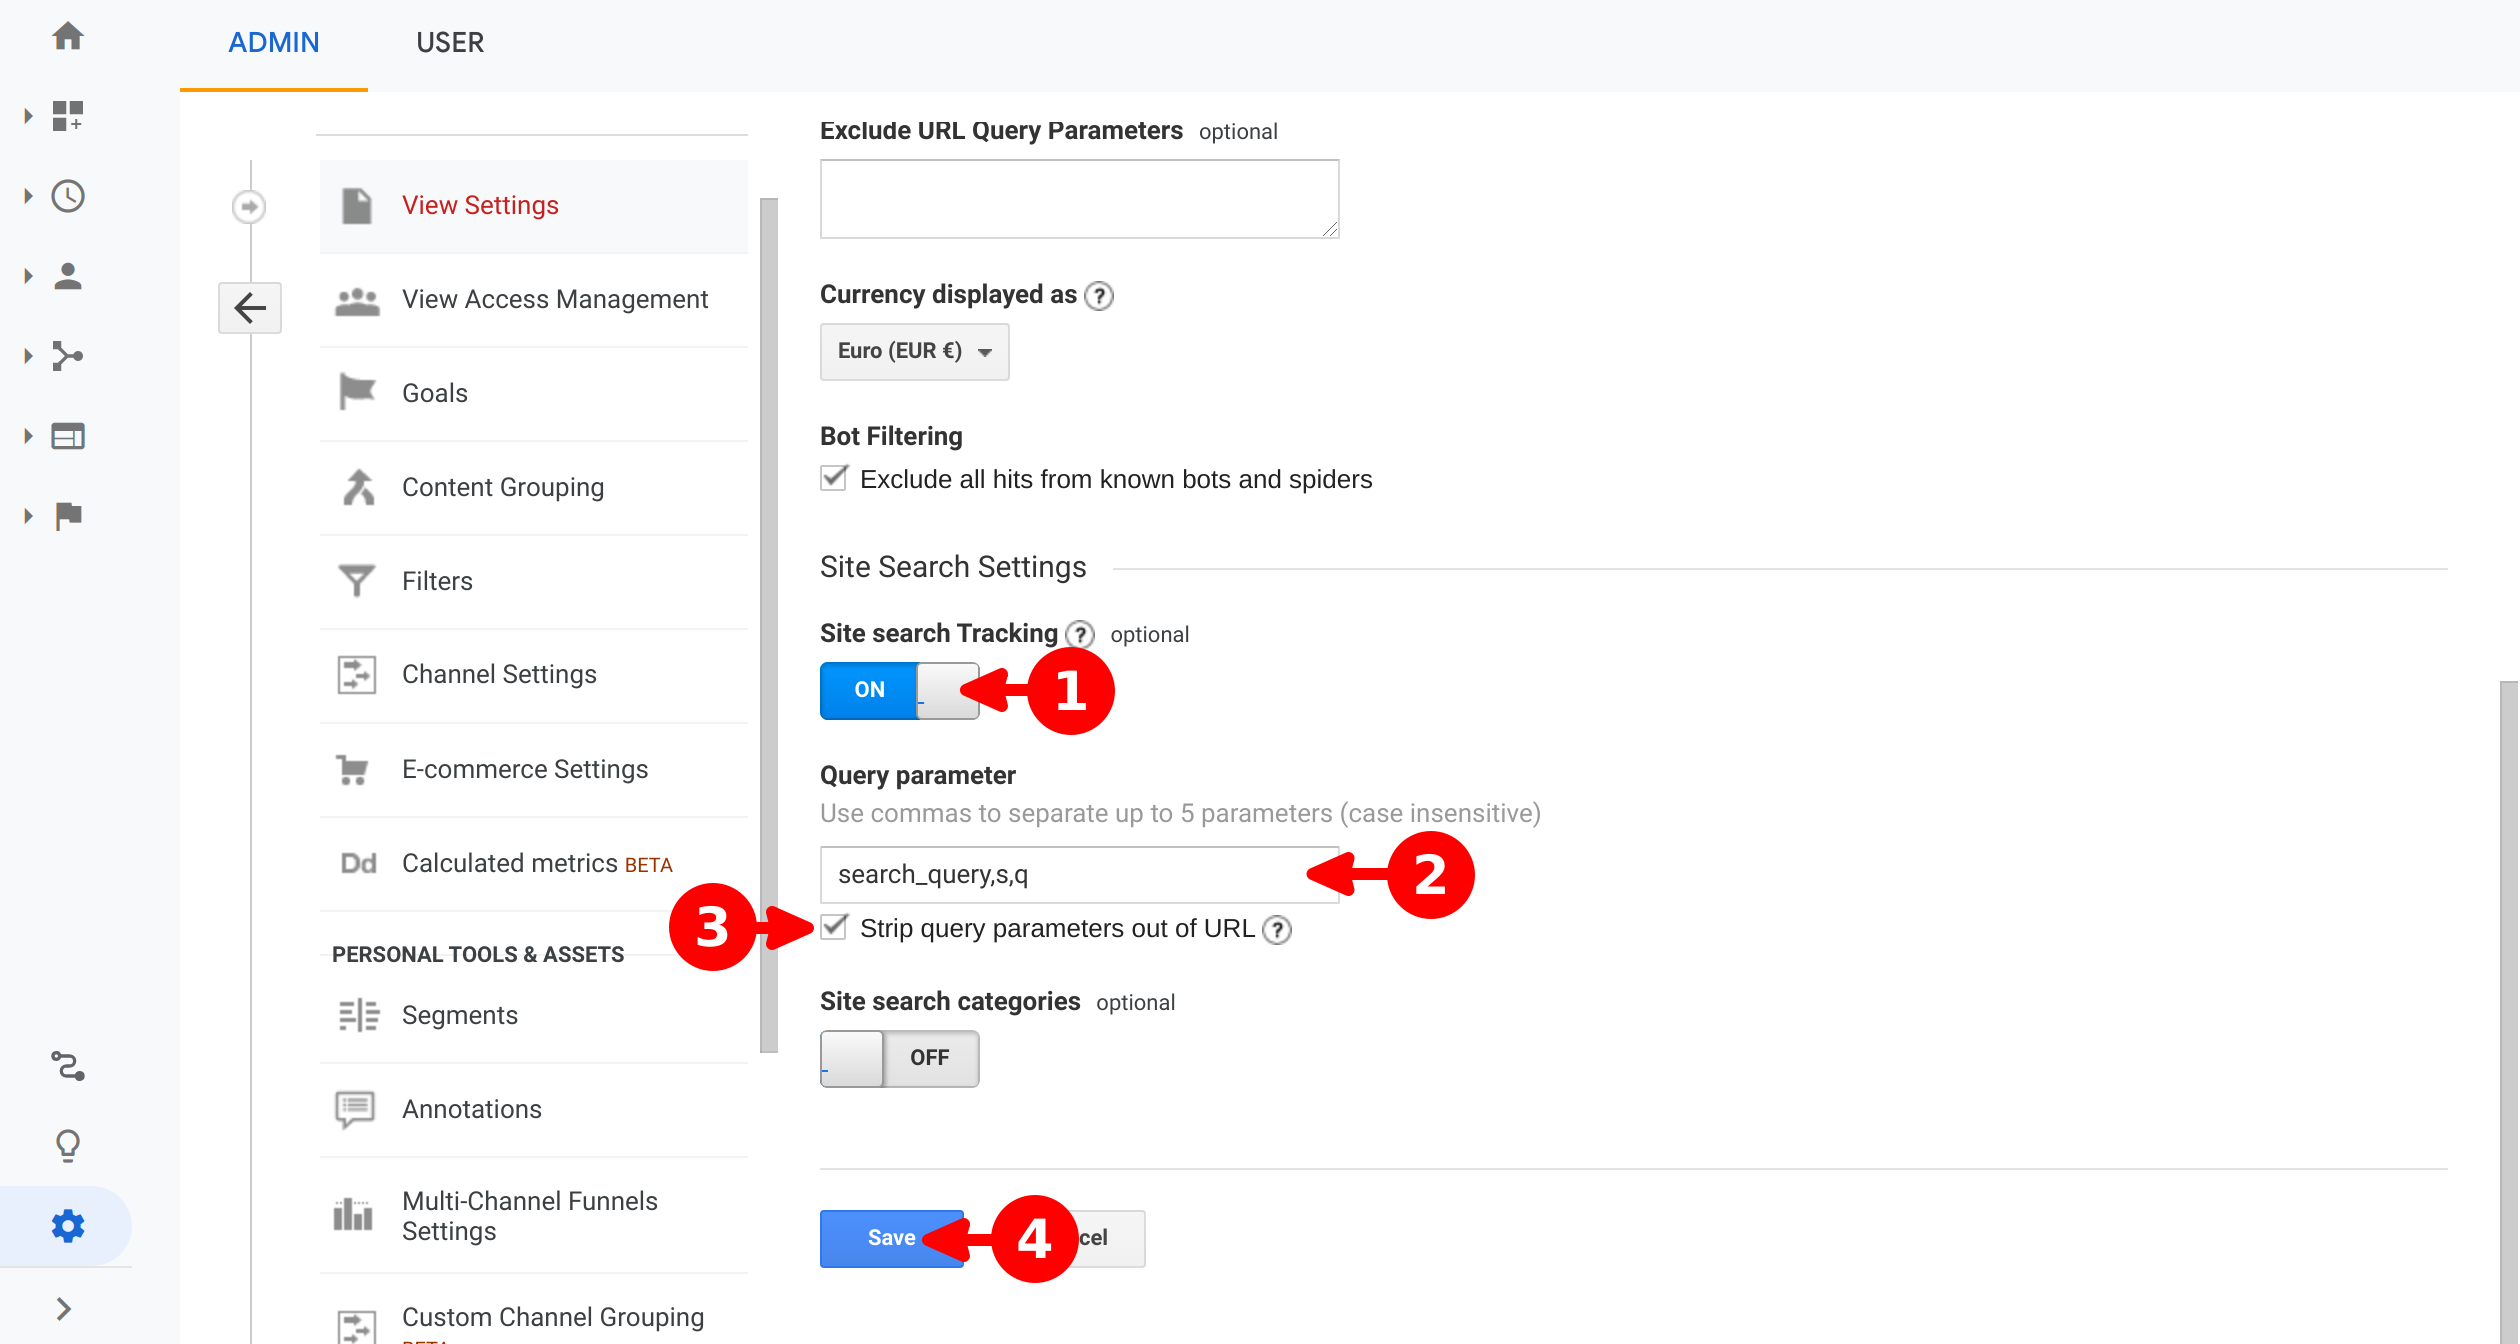Viewport: 2520px width, 1344px height.
Task: Expand the collapsed sidebar chevron
Action: pos(64,1309)
